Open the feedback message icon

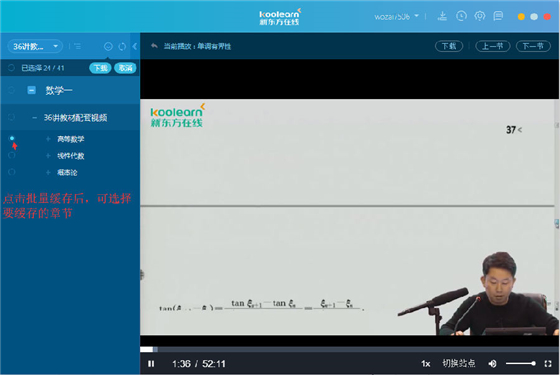tap(498, 16)
